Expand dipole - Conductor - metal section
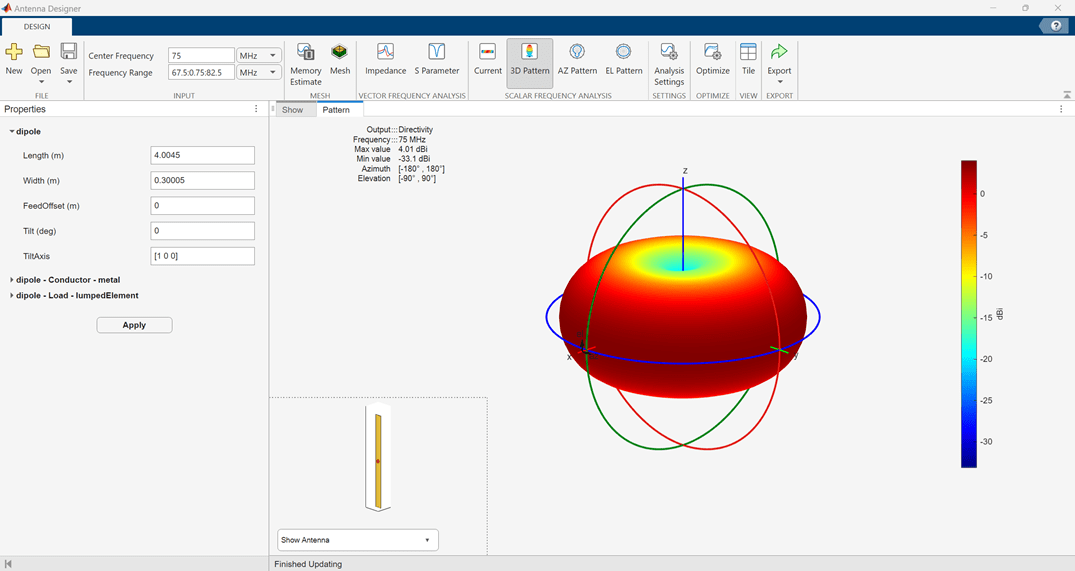The height and width of the screenshot is (571, 1075). 66,279
